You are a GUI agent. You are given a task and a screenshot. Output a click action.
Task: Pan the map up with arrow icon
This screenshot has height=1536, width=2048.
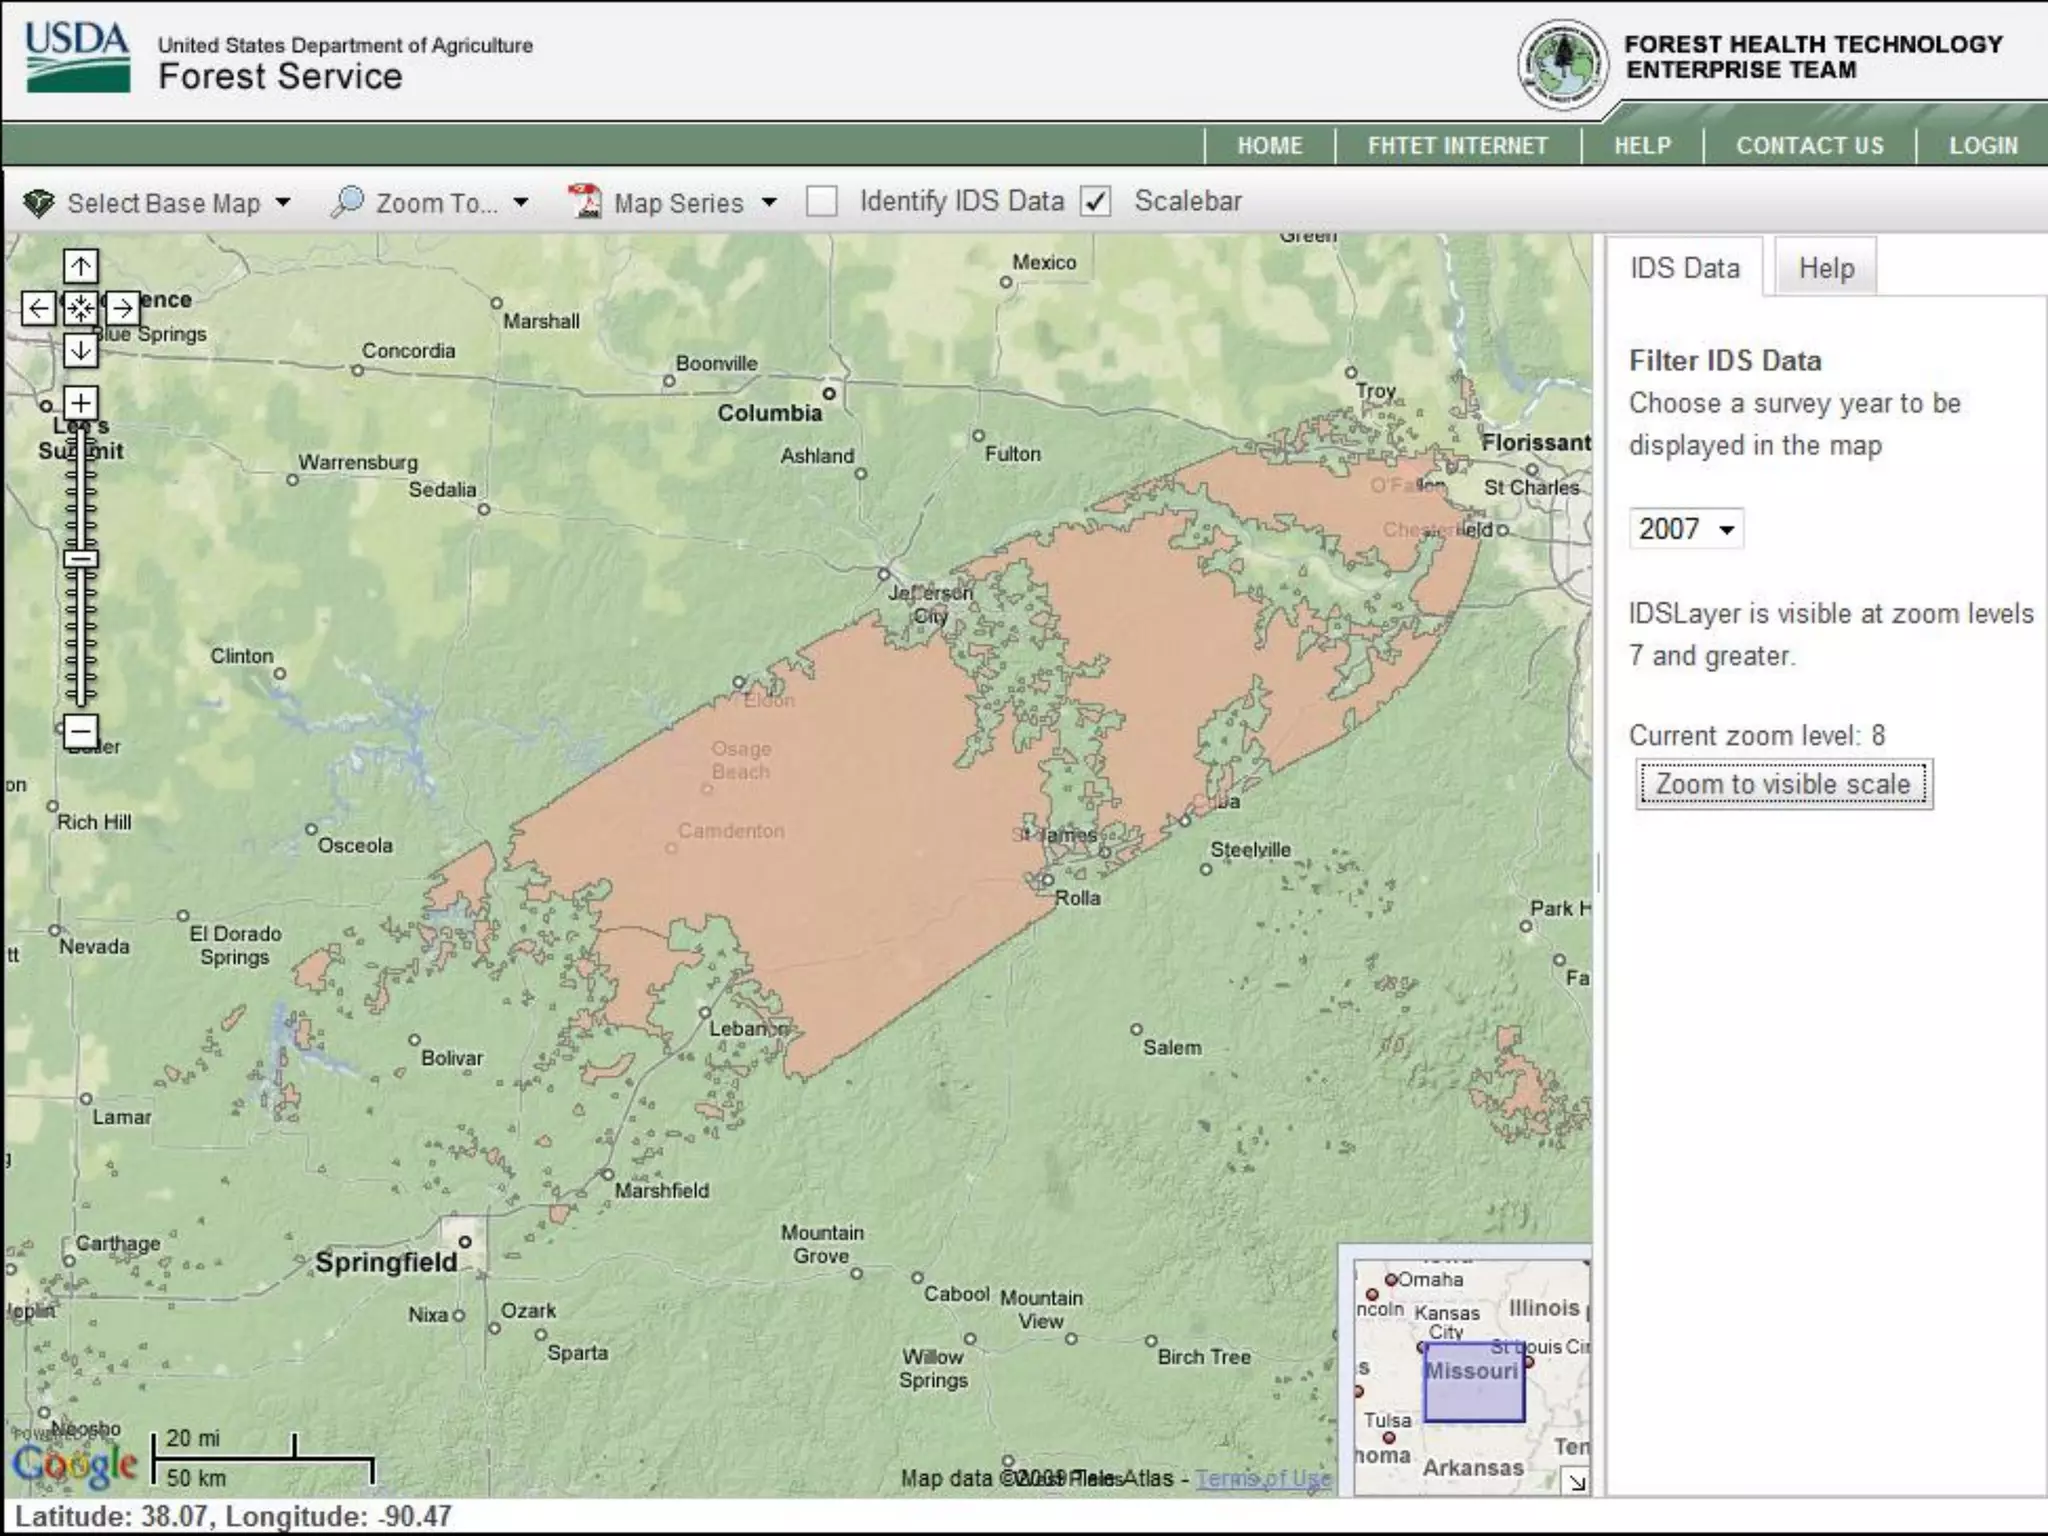click(x=80, y=266)
